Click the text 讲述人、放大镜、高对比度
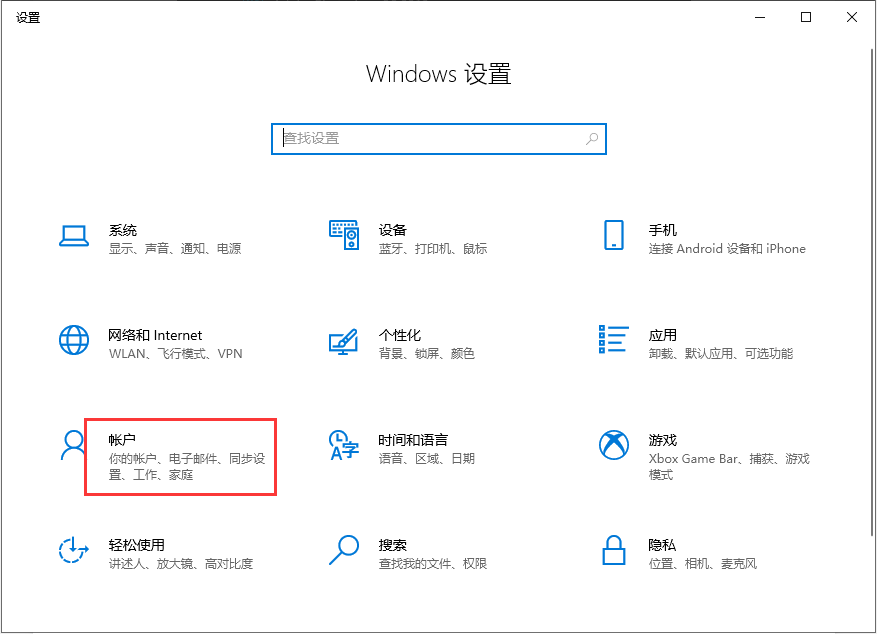877x634 pixels. tap(181, 564)
